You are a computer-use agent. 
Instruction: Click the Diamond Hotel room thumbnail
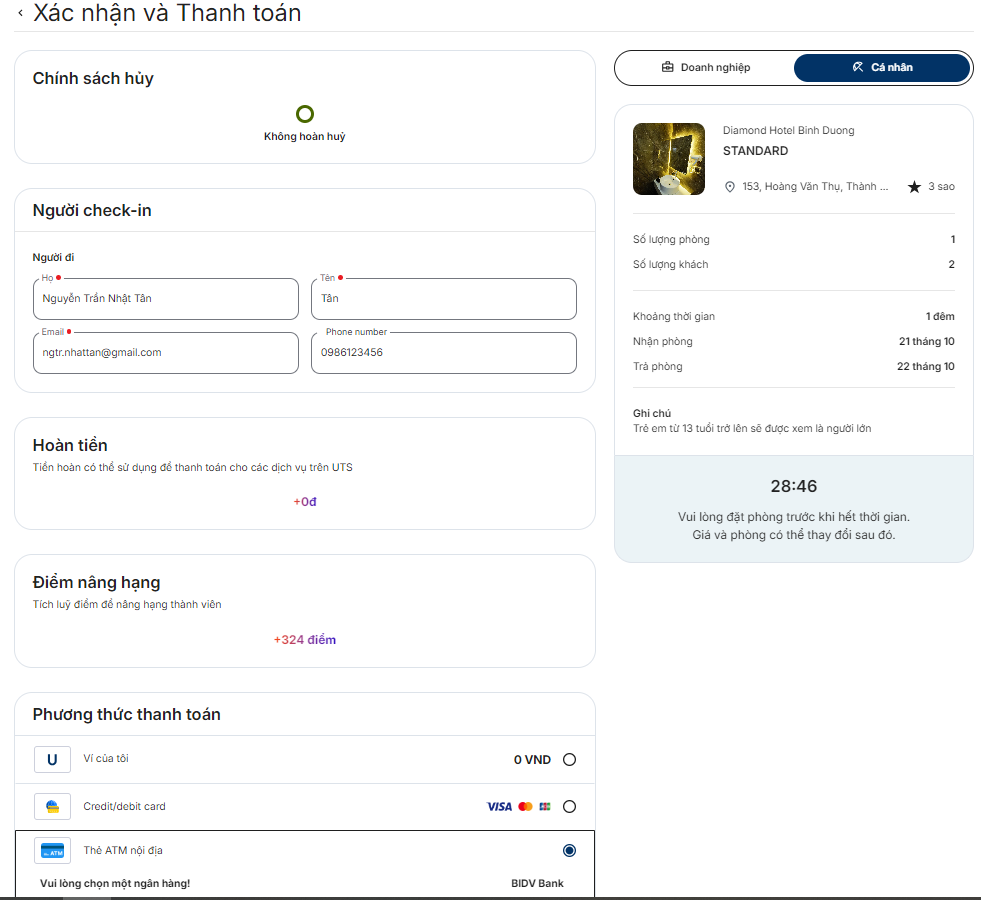pyautogui.click(x=669, y=159)
